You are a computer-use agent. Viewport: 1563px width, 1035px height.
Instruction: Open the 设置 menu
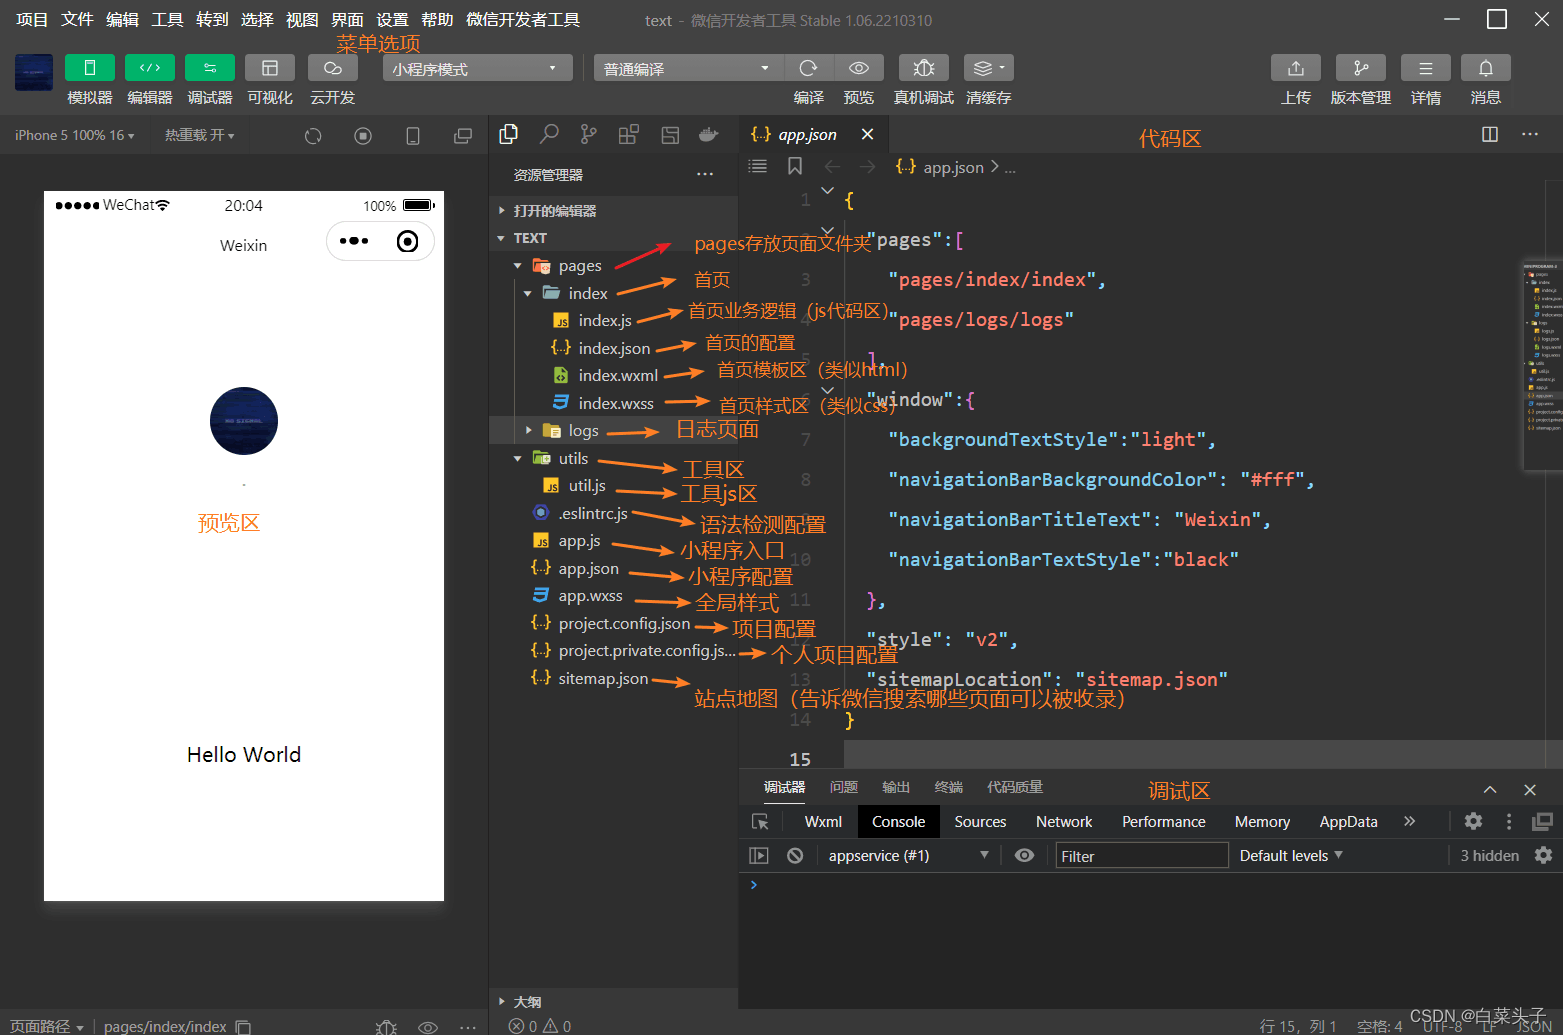pos(392,20)
